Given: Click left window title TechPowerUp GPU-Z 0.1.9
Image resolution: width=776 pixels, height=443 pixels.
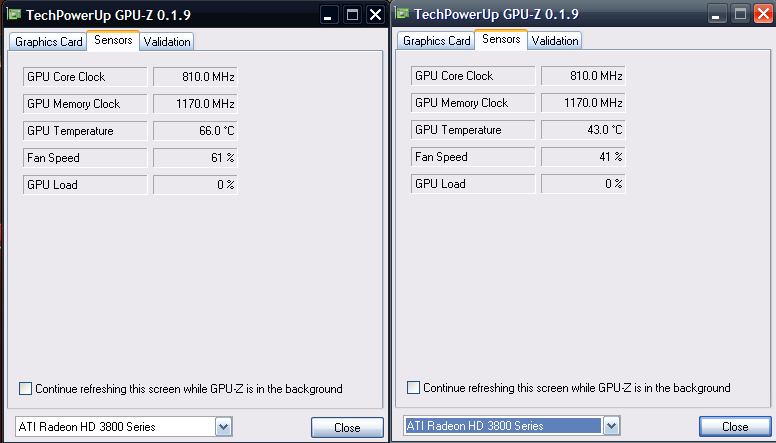Looking at the screenshot, I should pos(108,15).
